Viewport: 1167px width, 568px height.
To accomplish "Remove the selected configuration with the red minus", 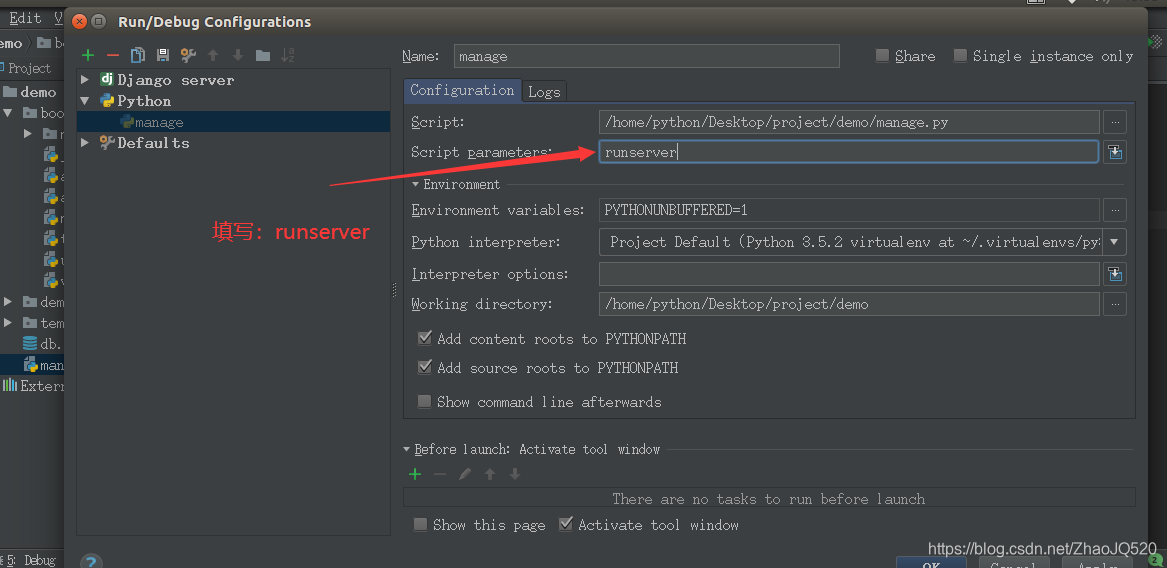I will point(112,55).
